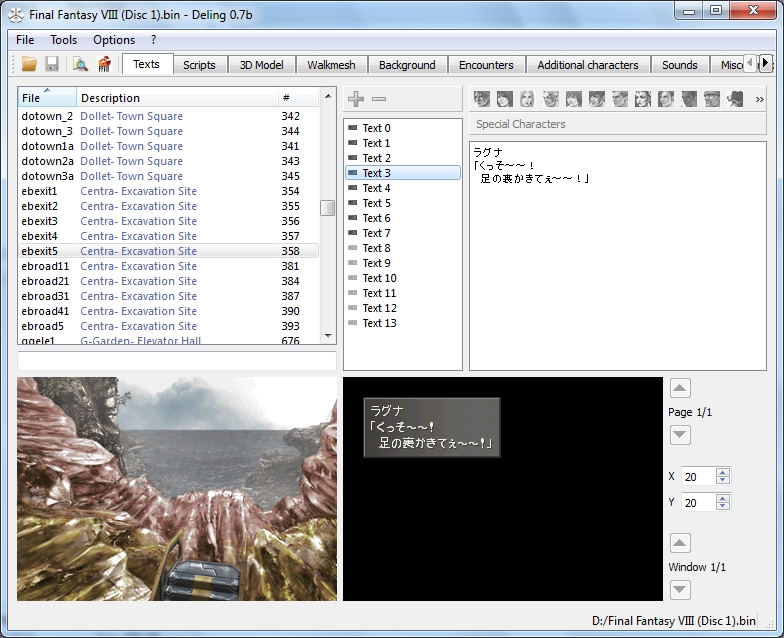
Task: Expand character toolbar overflow chevron
Action: 760,100
